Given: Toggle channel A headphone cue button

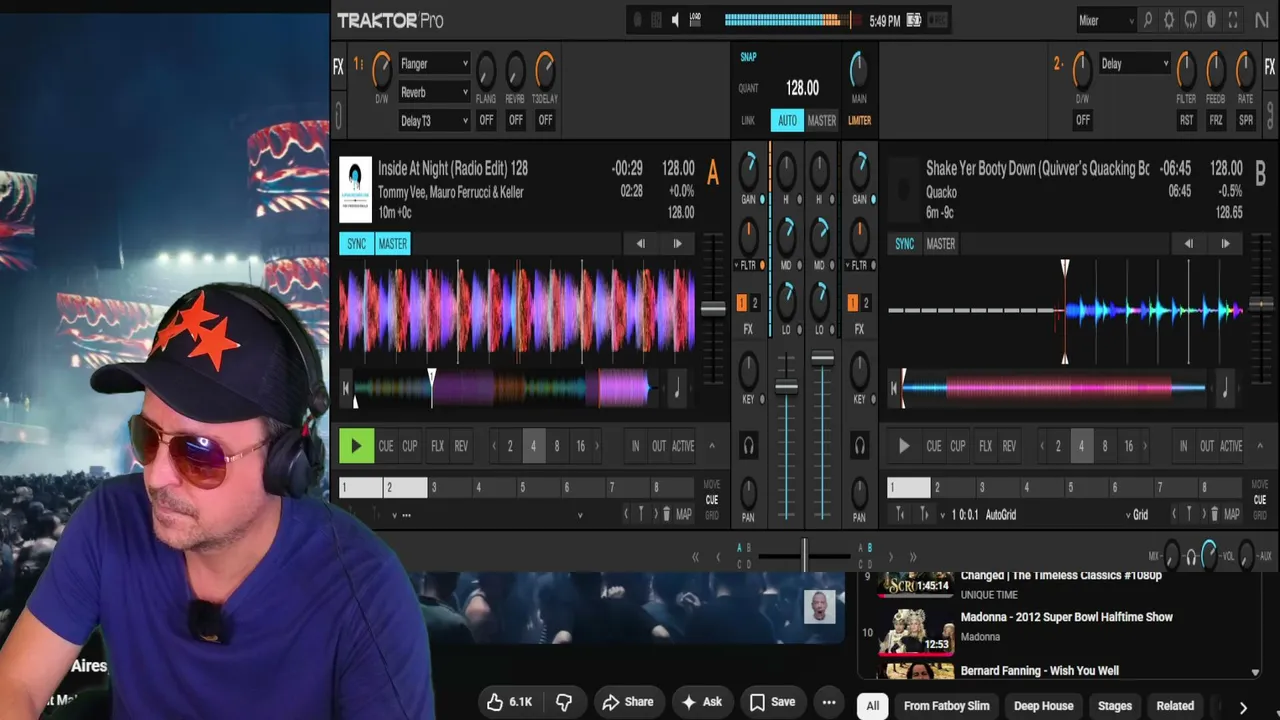Looking at the screenshot, I should (x=749, y=446).
